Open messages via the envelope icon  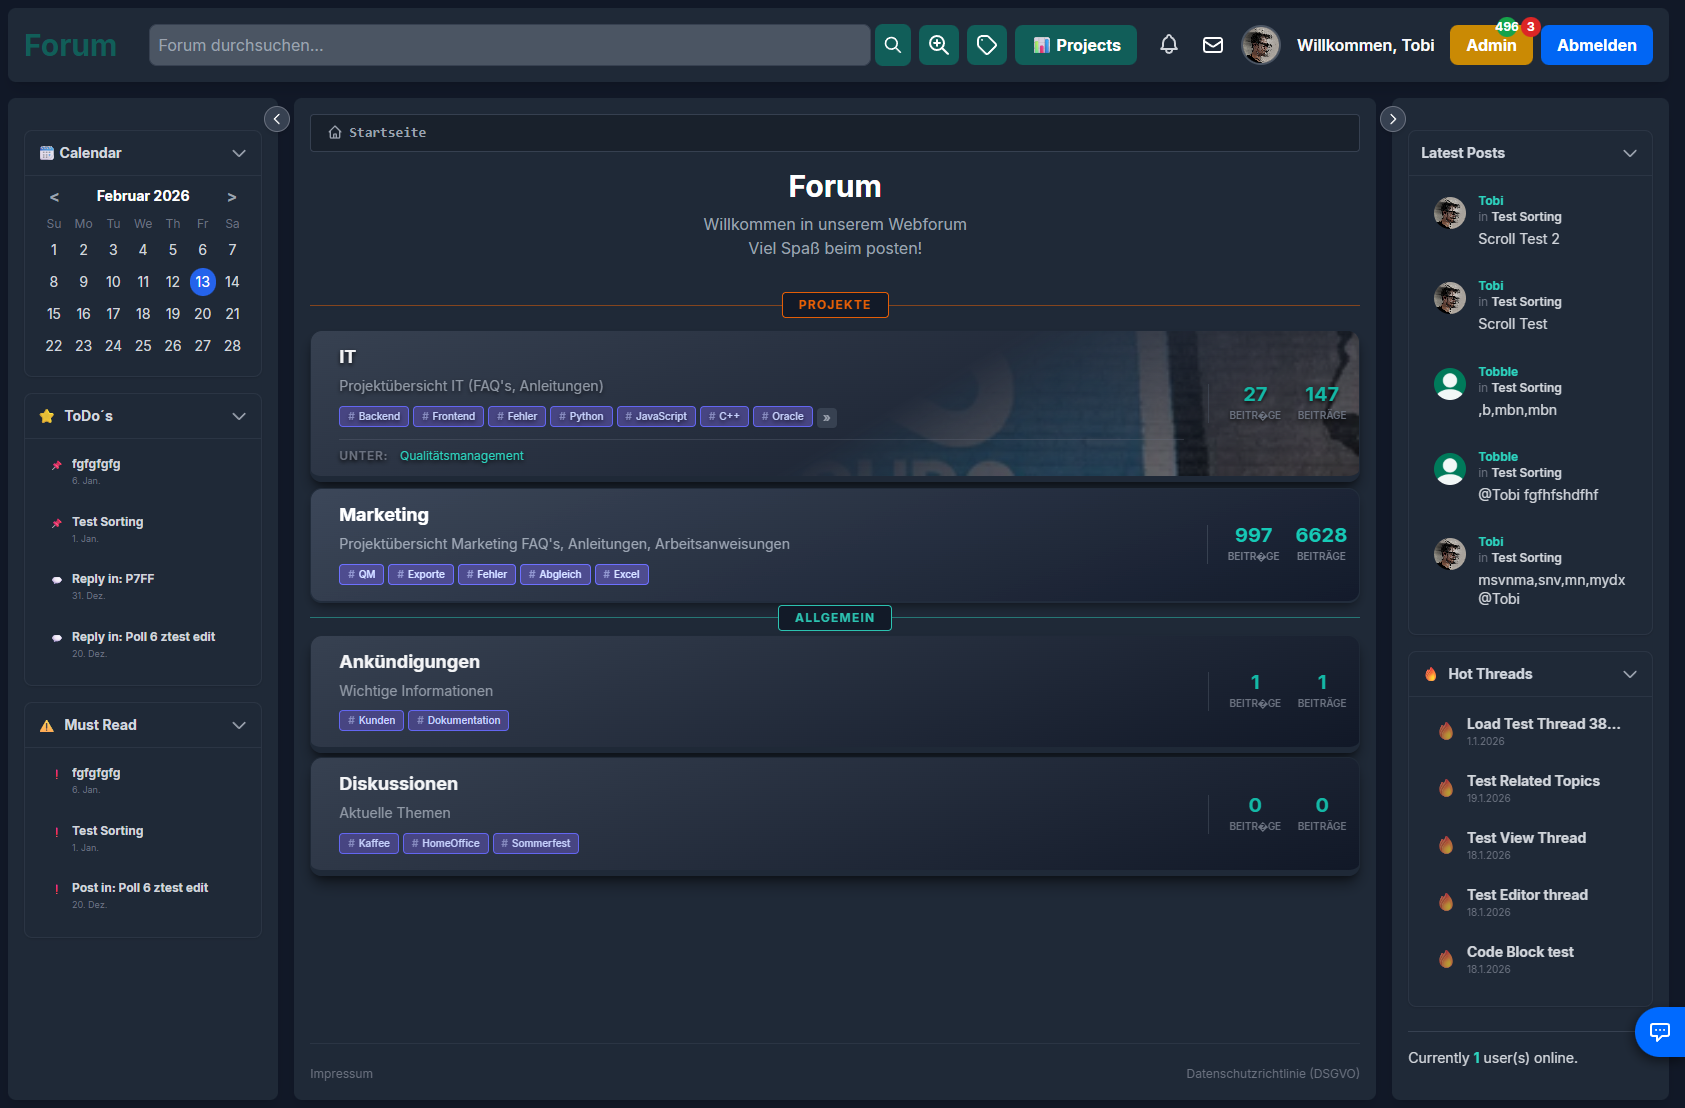(1212, 45)
